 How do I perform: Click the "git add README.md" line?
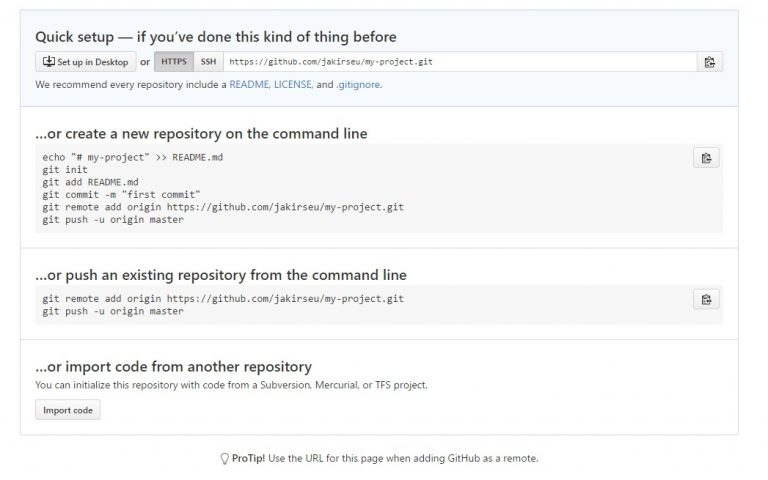tap(90, 182)
